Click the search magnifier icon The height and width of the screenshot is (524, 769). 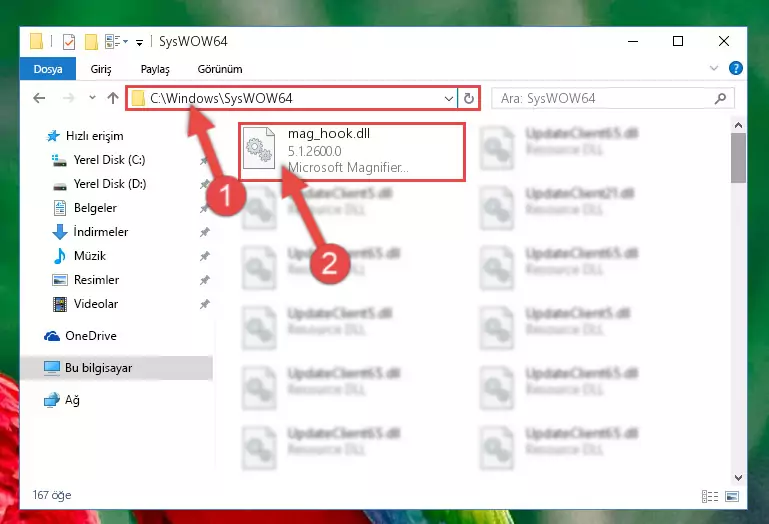coord(720,99)
